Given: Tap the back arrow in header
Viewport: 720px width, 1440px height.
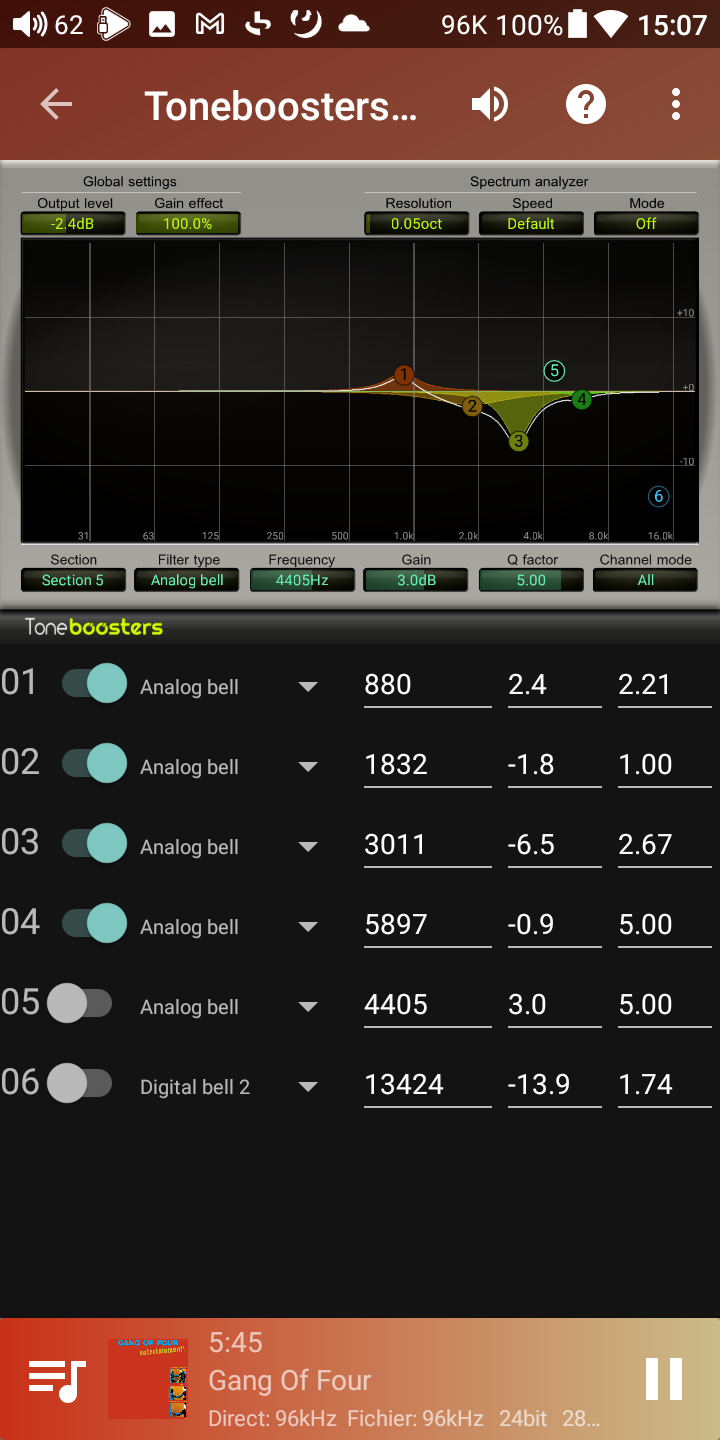Looking at the screenshot, I should click(x=56, y=104).
